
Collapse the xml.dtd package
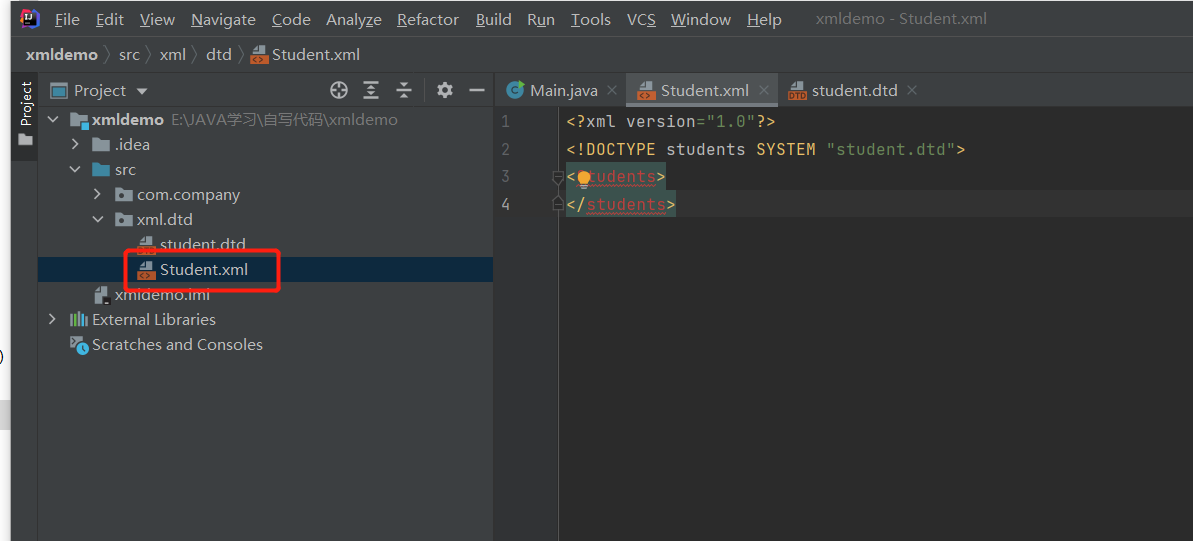click(x=97, y=219)
